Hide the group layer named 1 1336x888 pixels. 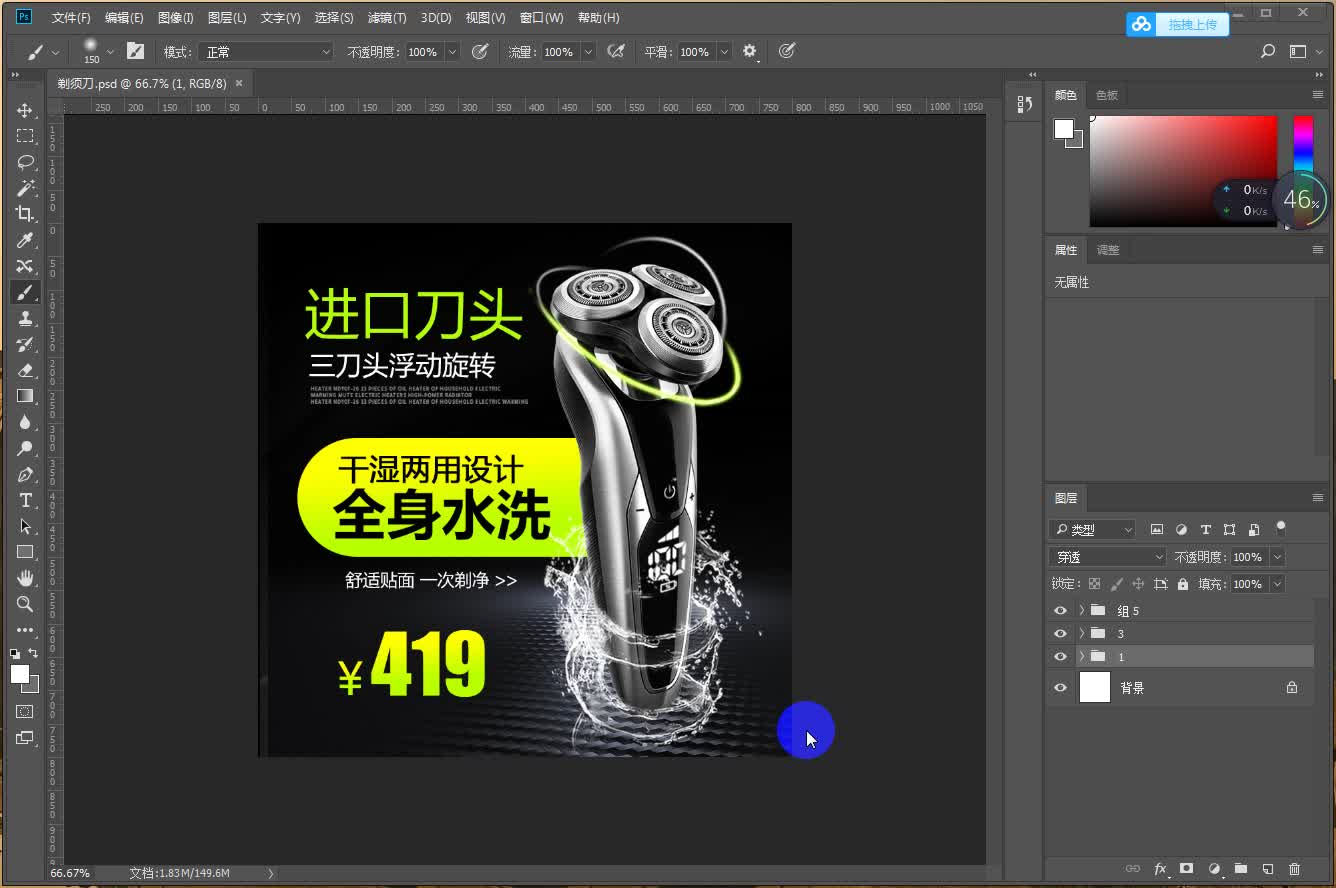[x=1060, y=656]
